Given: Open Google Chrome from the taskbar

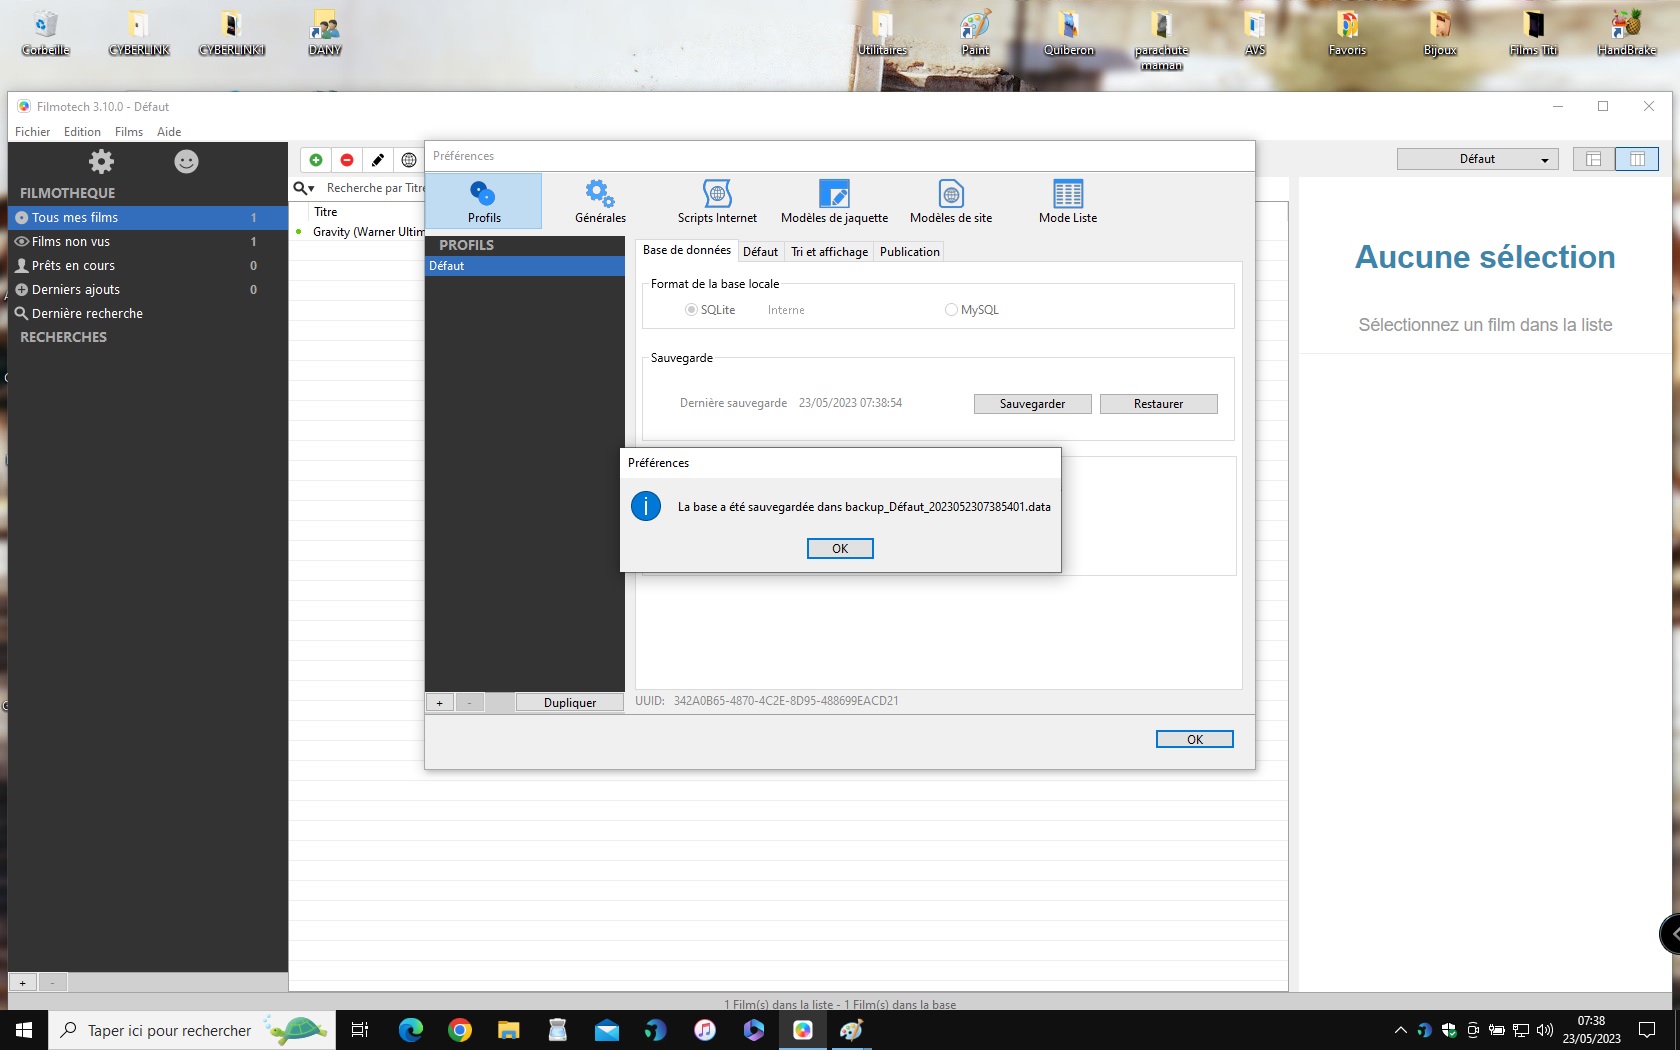Looking at the screenshot, I should tap(460, 1030).
